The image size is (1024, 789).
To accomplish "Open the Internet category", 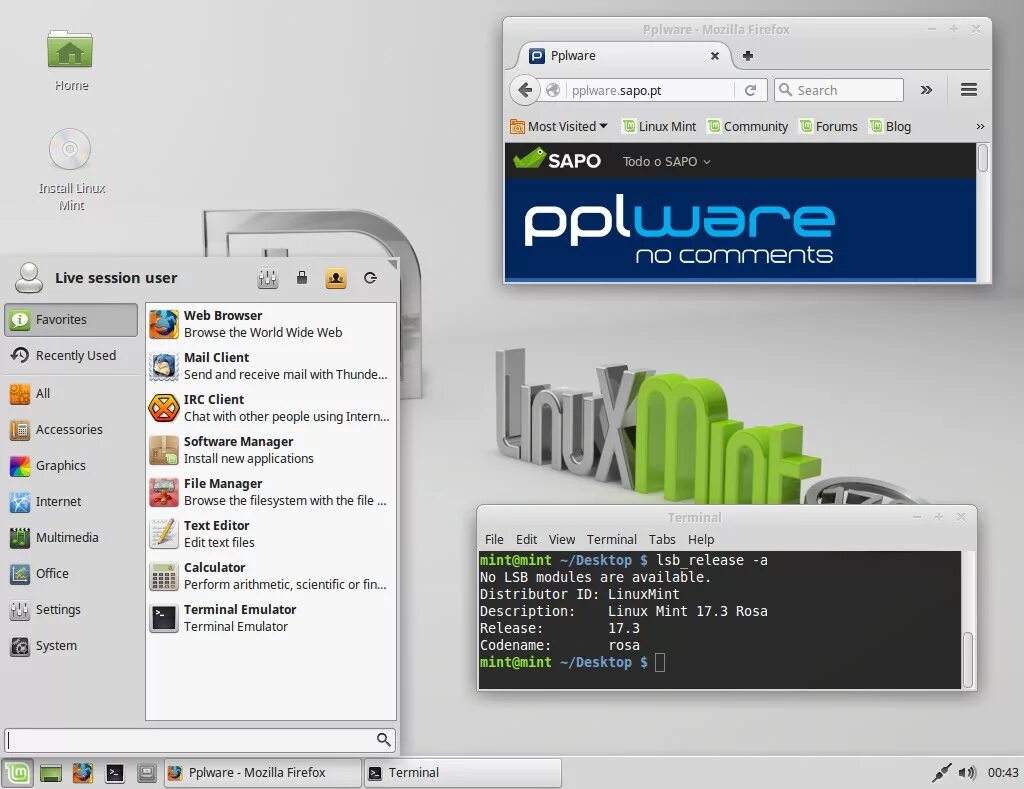I will (x=71, y=502).
